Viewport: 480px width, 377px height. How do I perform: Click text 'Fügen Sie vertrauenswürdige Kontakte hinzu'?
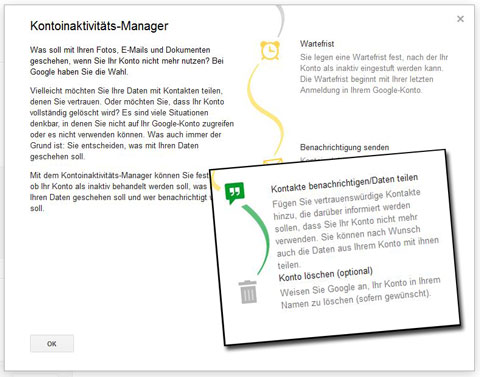coord(355,229)
